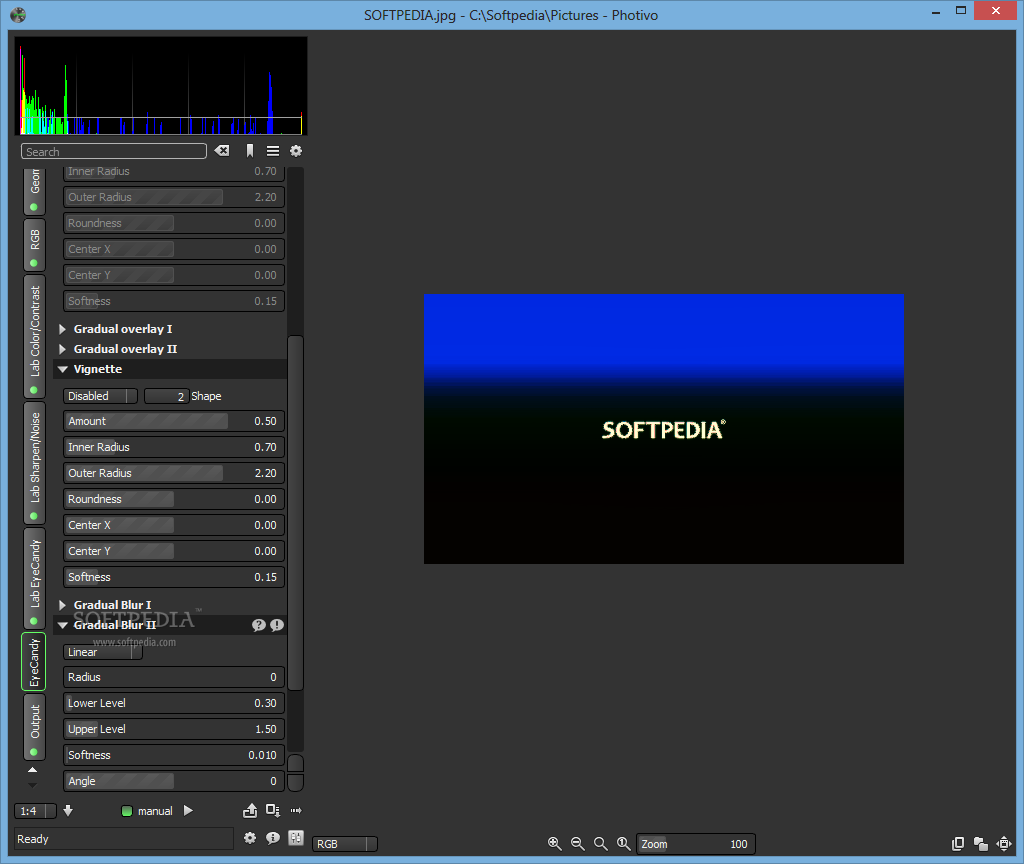
Task: Click the overlapping folders icon at bottom right
Action: click(980, 844)
